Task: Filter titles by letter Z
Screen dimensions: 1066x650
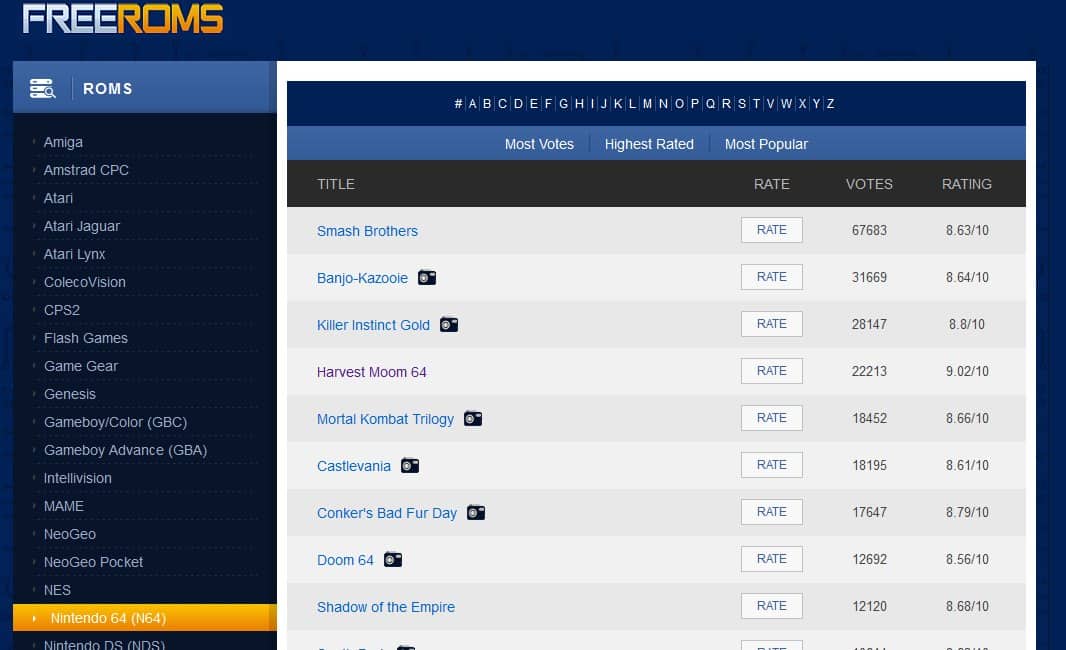Action: click(x=830, y=103)
